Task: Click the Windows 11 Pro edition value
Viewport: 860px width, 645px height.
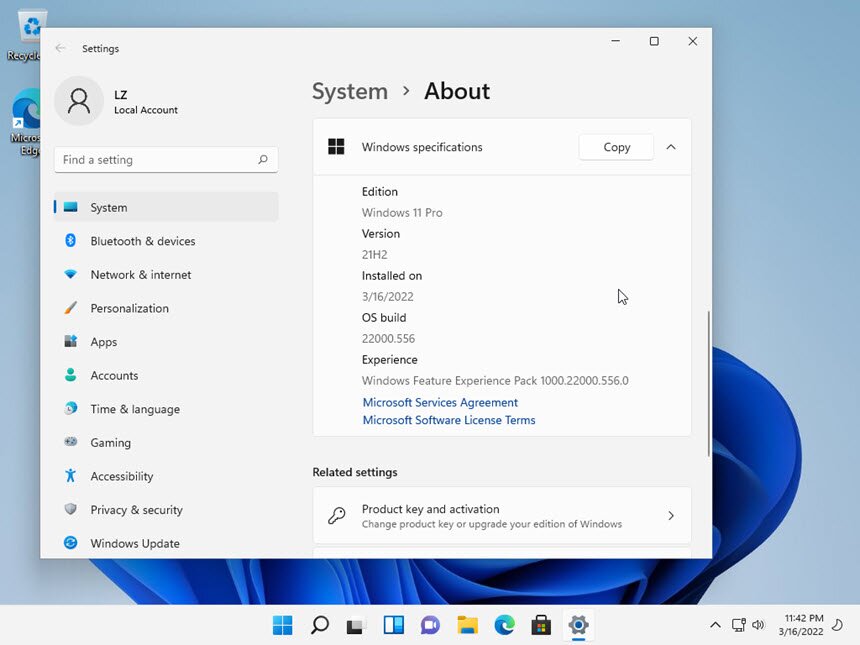Action: (402, 213)
